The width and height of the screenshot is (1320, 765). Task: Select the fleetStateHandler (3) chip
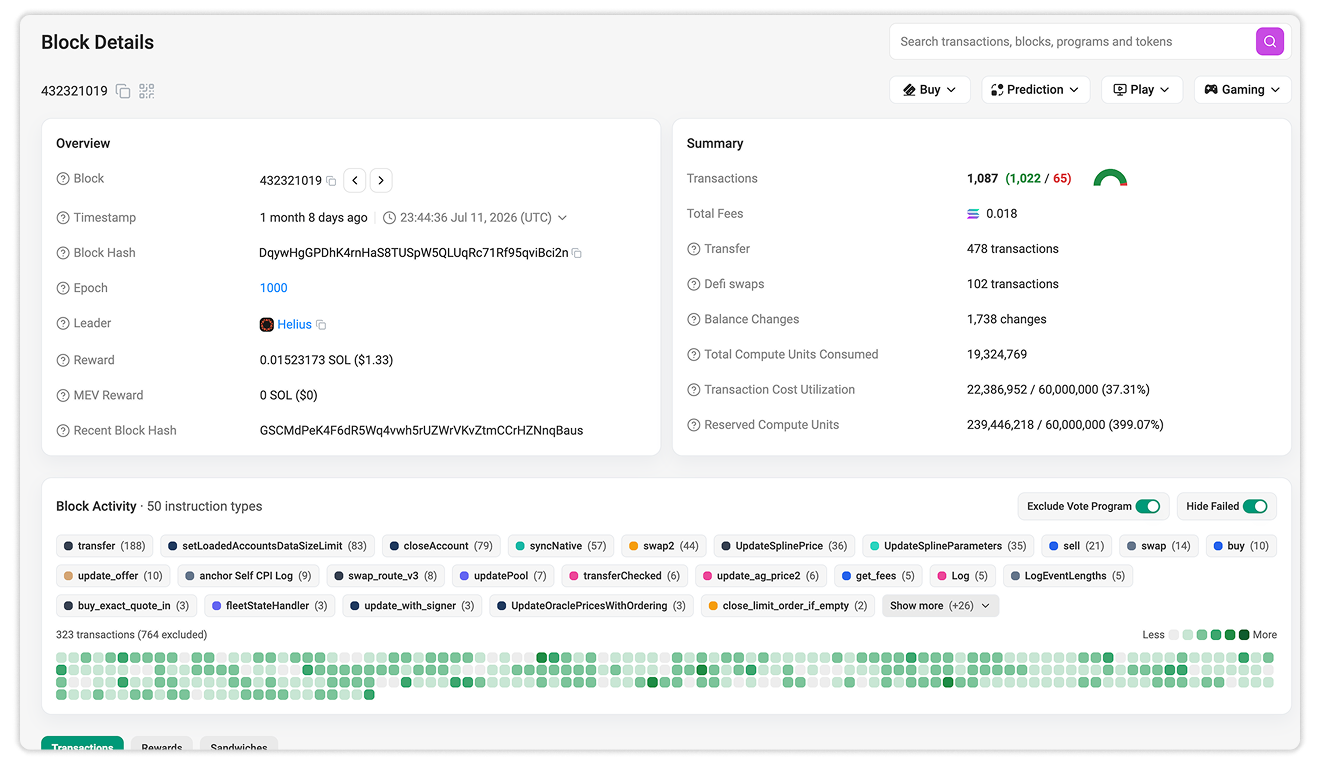[x=270, y=606]
